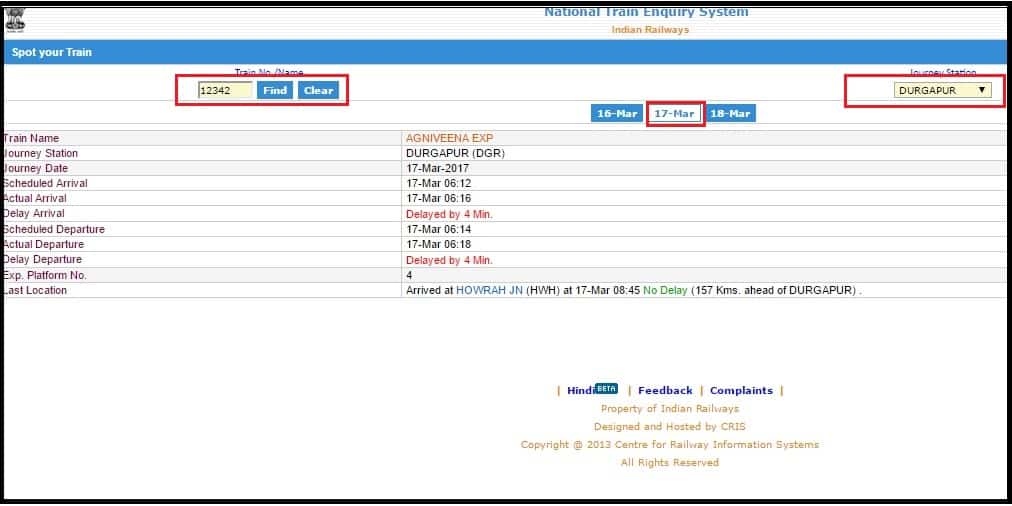Click scheduled departure 17-Mar 06:14
This screenshot has width=1012, height=506.
point(438,229)
